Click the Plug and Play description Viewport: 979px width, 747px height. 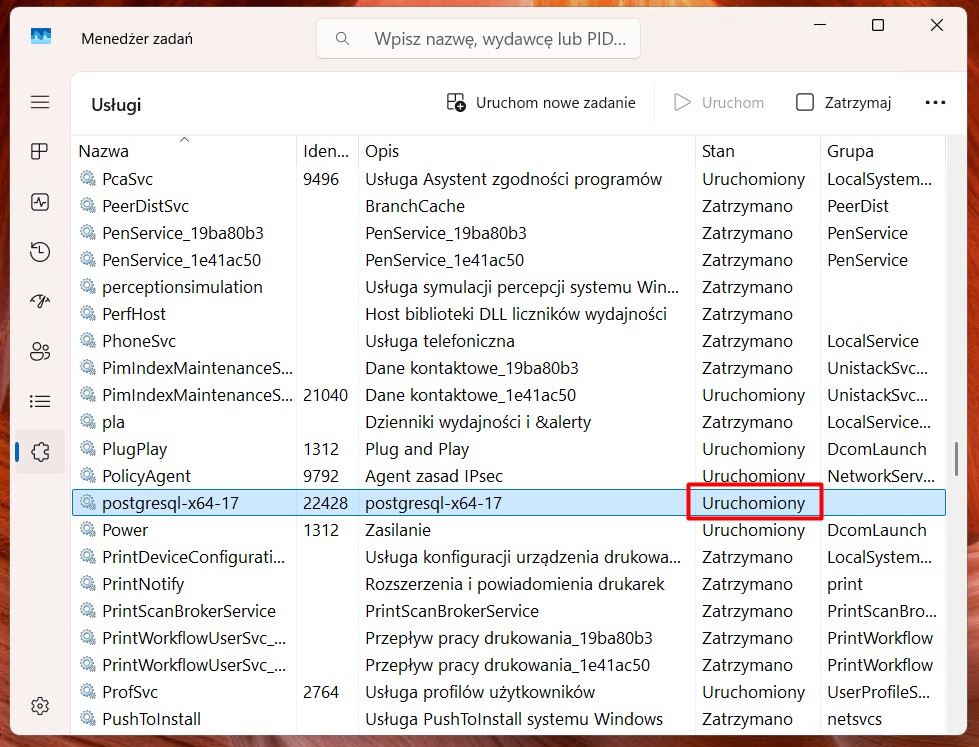point(417,448)
